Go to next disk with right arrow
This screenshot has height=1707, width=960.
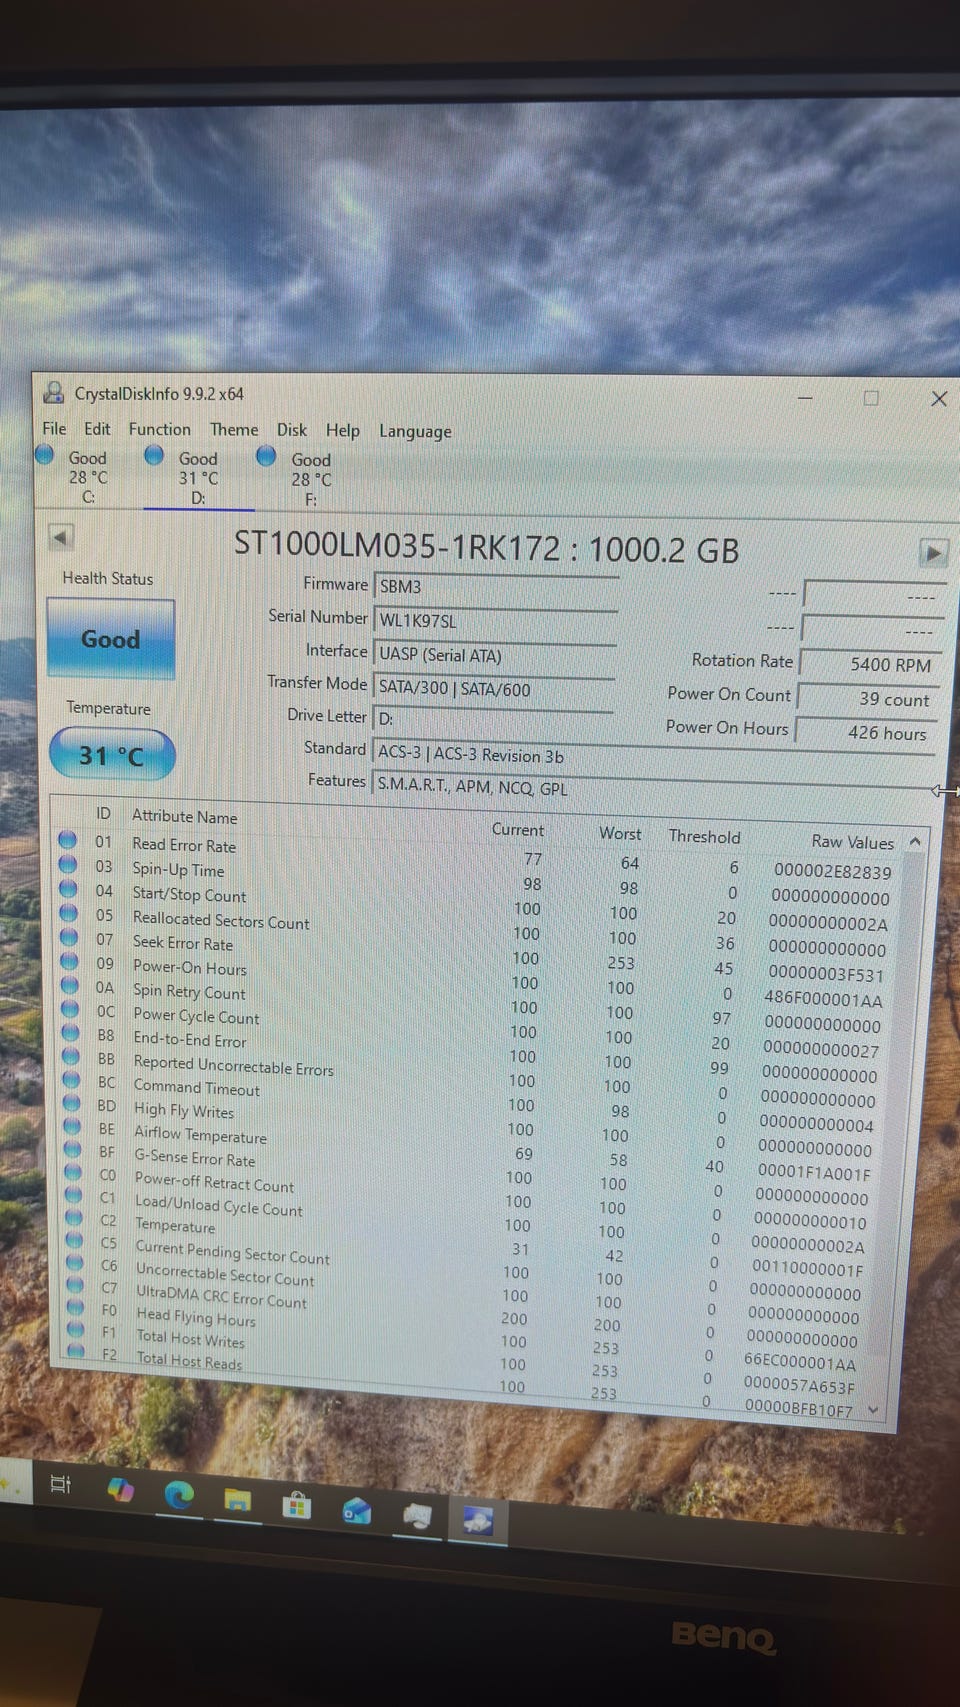933,552
